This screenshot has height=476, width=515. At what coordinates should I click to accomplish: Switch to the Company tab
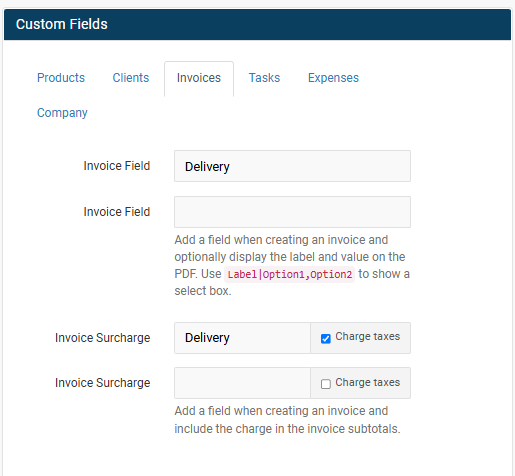tap(62, 113)
